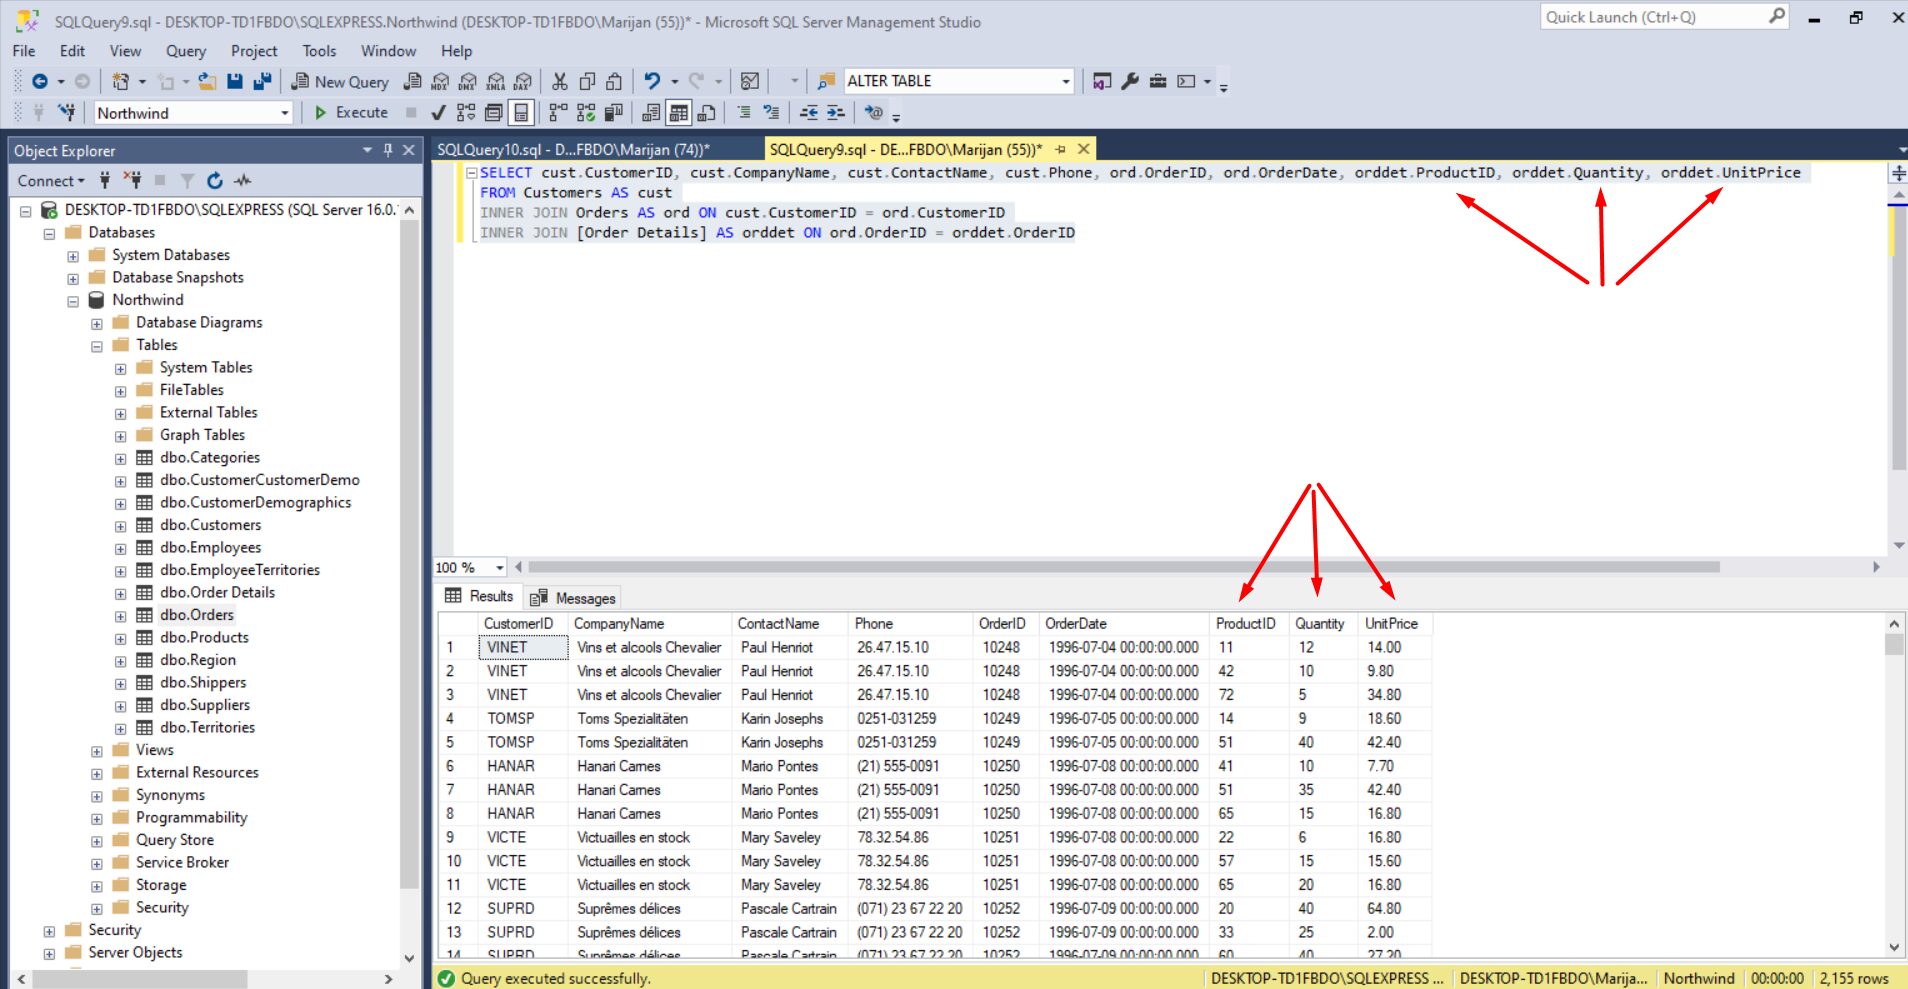Image resolution: width=1908 pixels, height=989 pixels.
Task: Expand the Views folder node
Action: click(97, 751)
